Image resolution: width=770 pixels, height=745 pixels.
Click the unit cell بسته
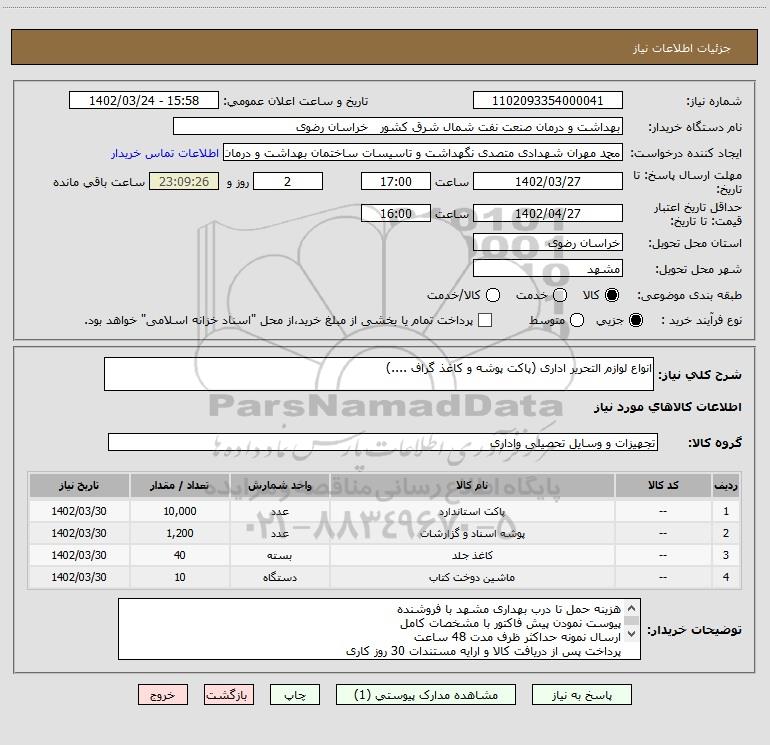coord(279,555)
